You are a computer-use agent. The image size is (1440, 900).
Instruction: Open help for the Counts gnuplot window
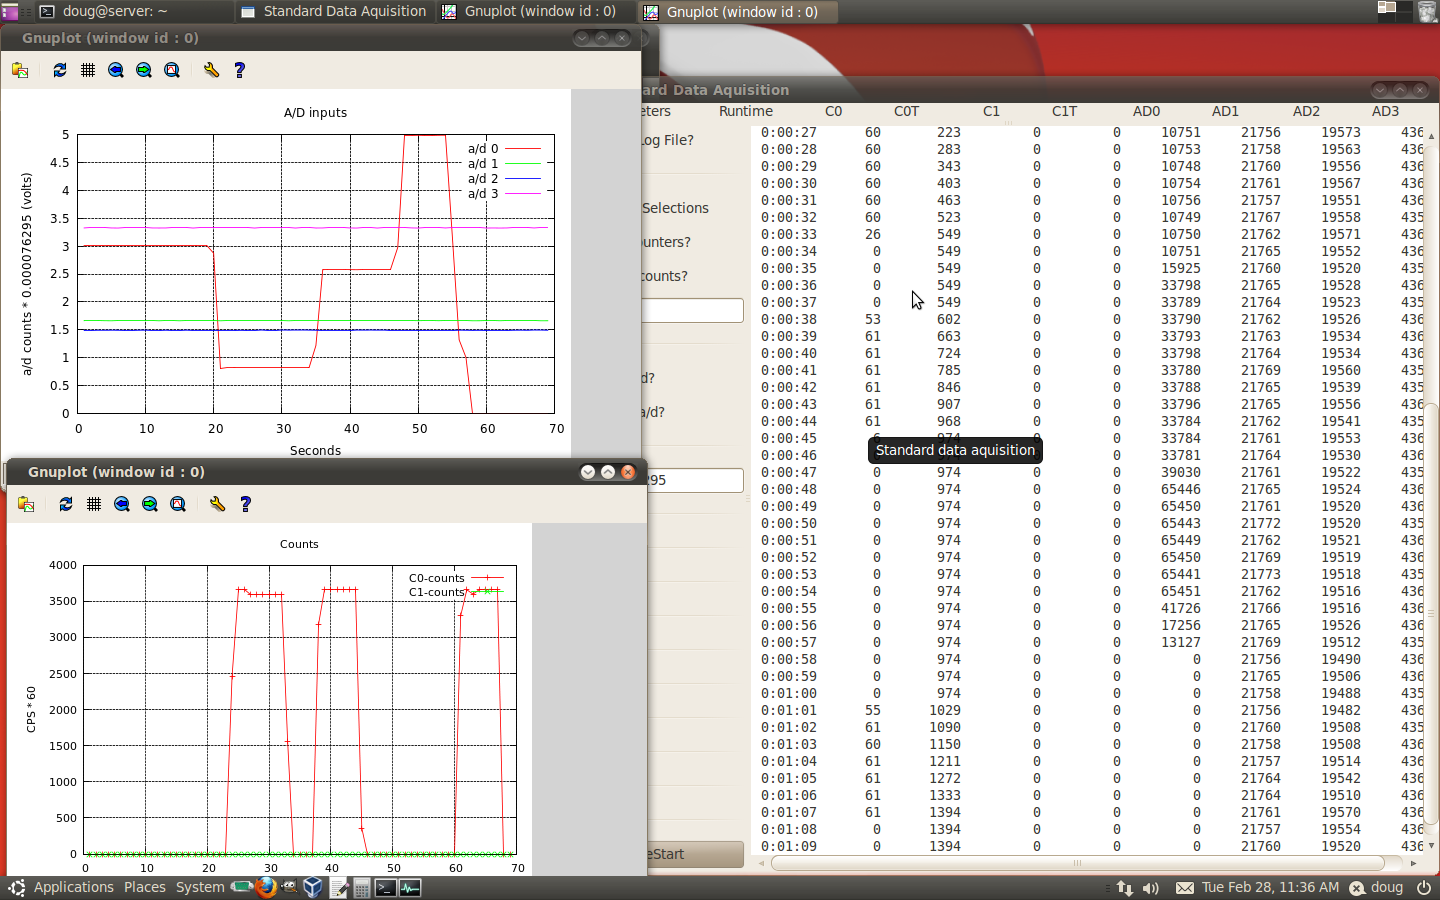pyautogui.click(x=245, y=504)
